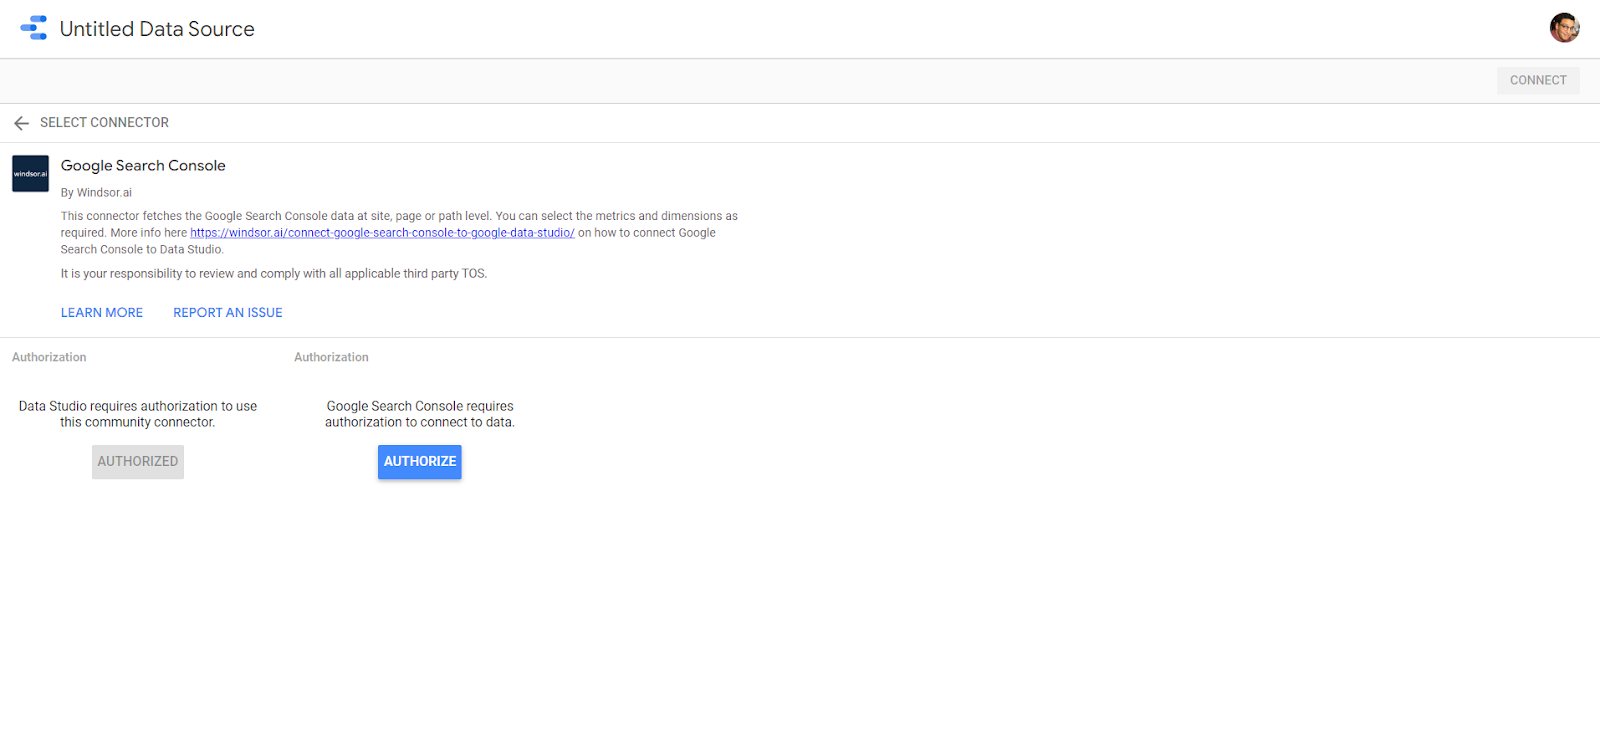Click the Data Studio logo icon
This screenshot has width=1600, height=742.
point(33,28)
